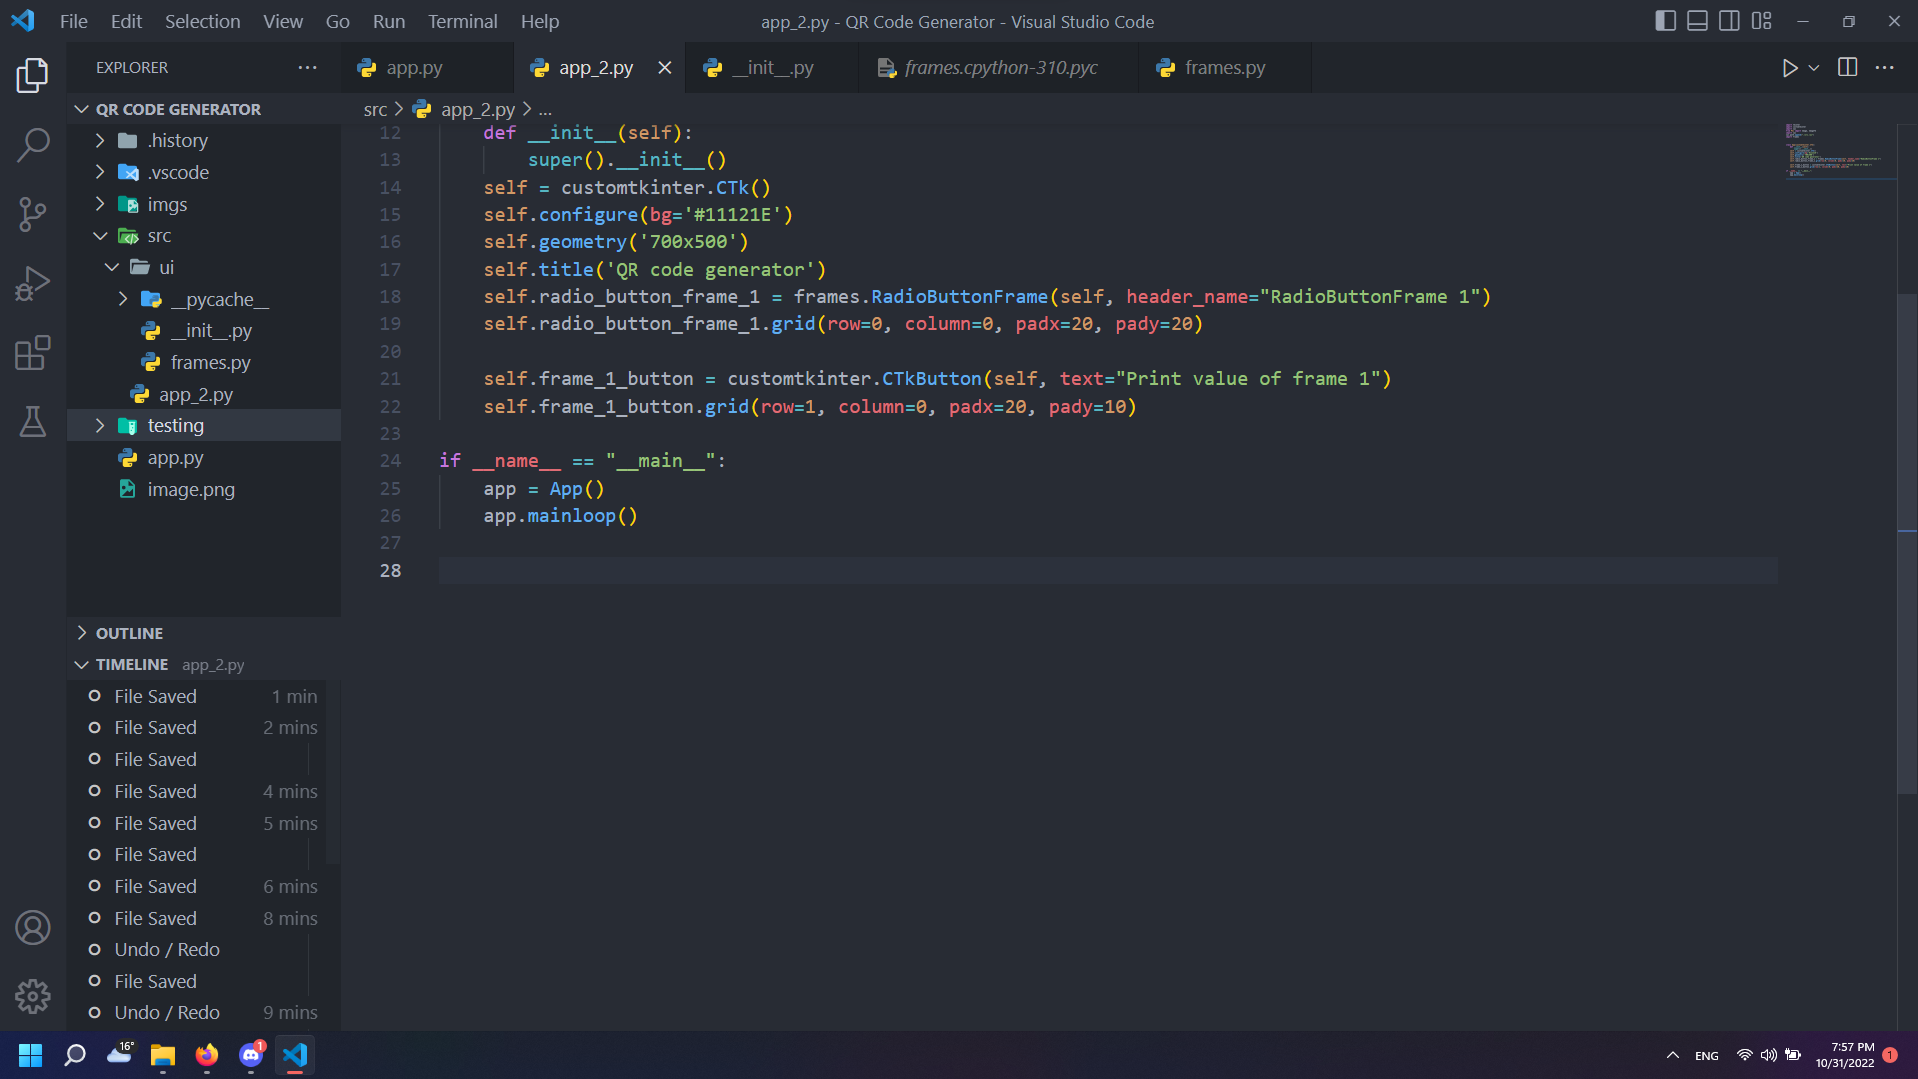Viewport: 1918px width, 1079px height.
Task: Open Run and Debug view
Action: coord(32,283)
